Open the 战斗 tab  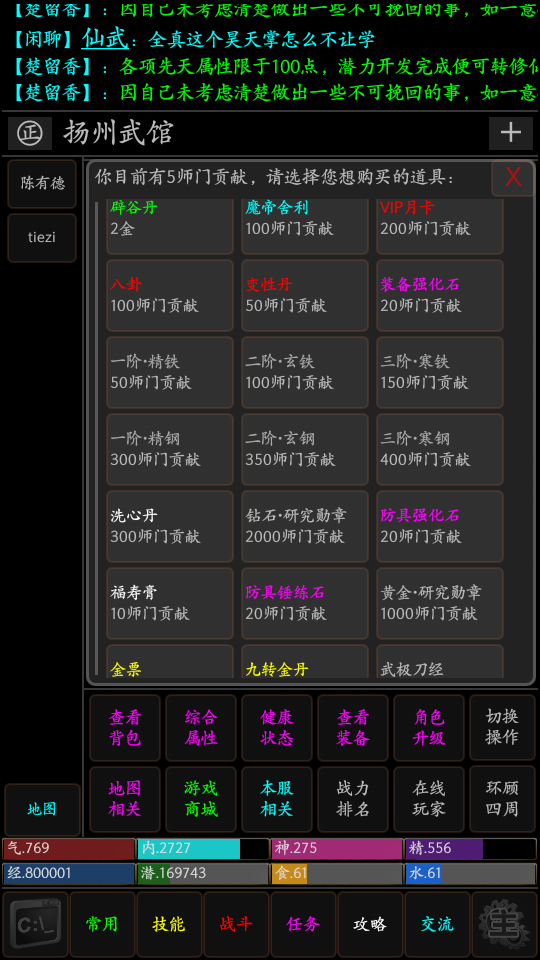click(236, 923)
